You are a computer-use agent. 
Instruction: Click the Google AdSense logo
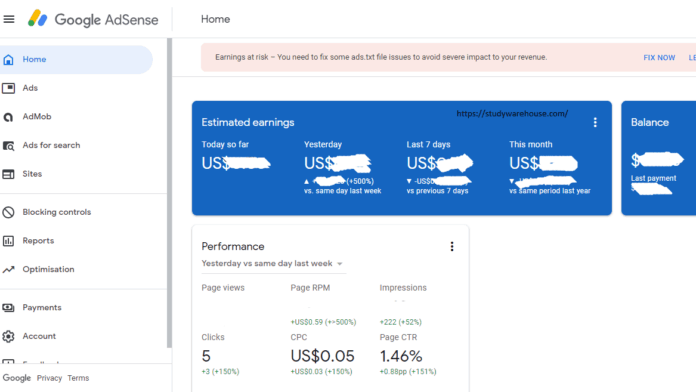[93, 19]
